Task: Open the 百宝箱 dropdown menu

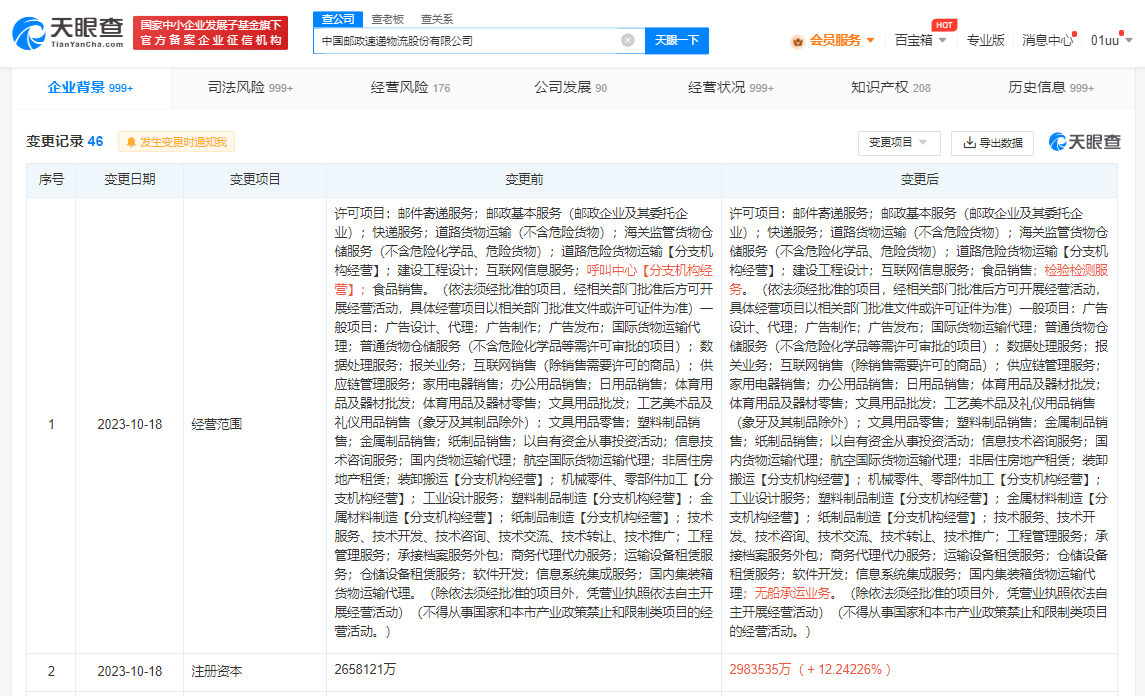Action: (920, 41)
